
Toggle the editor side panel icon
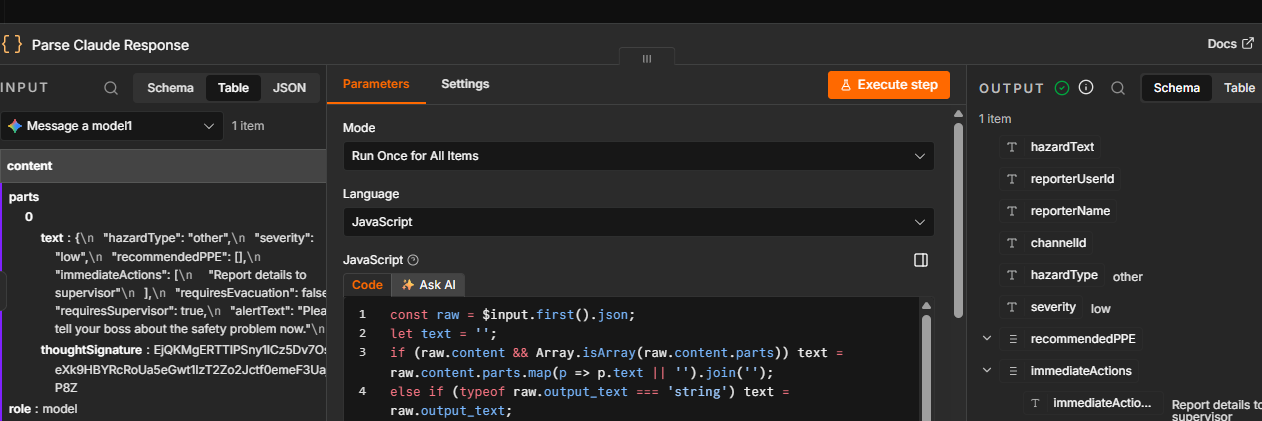point(921,260)
